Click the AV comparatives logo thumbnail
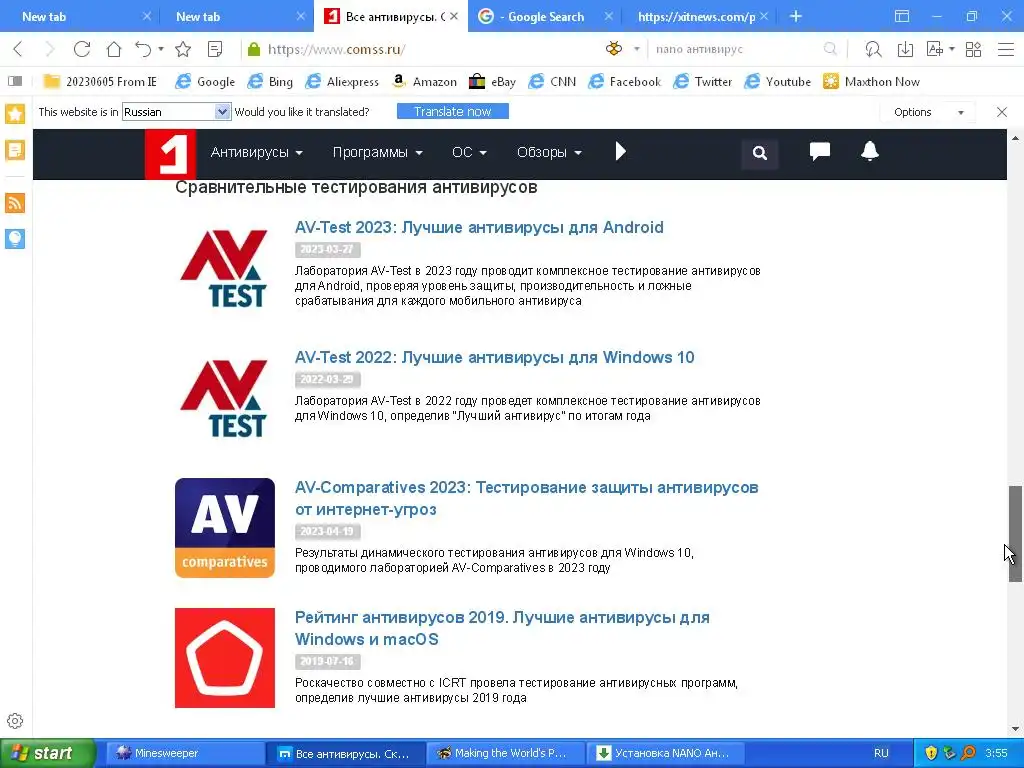 (x=225, y=528)
